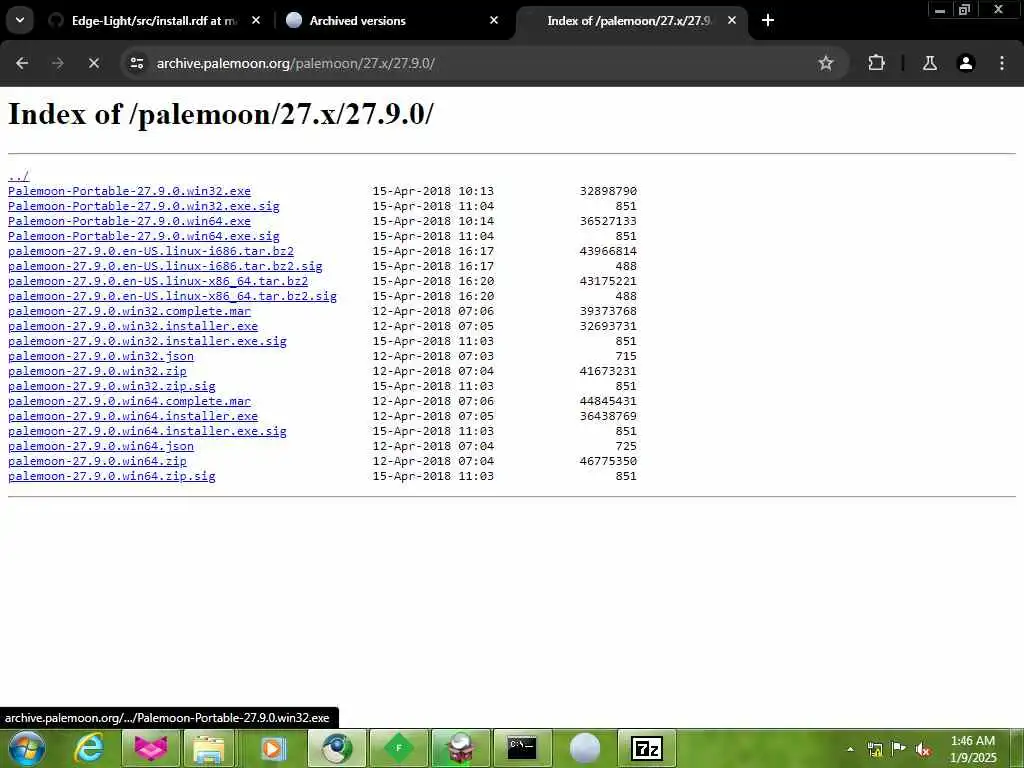Image resolution: width=1024 pixels, height=768 pixels.
Task: Go back to the previous page
Action: (22, 63)
